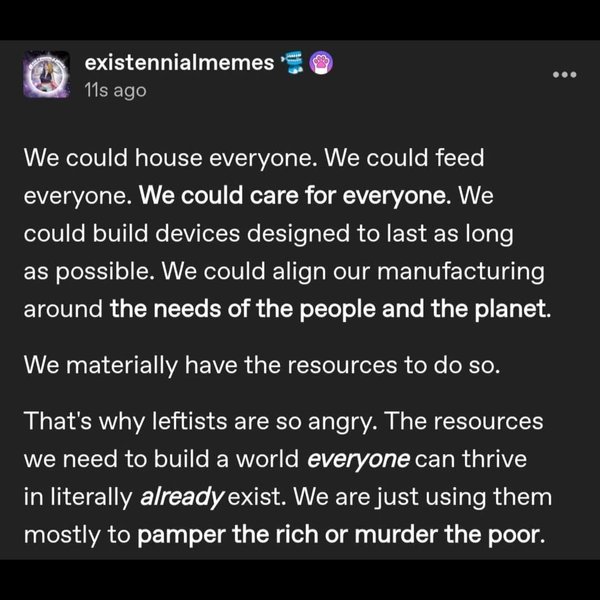Click the phrase 'We are just using them'

422,497
